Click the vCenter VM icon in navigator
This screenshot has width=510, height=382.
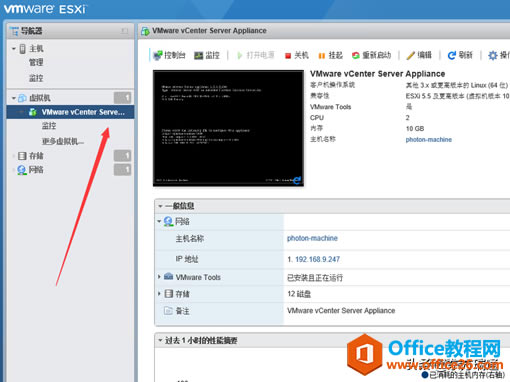[33, 112]
